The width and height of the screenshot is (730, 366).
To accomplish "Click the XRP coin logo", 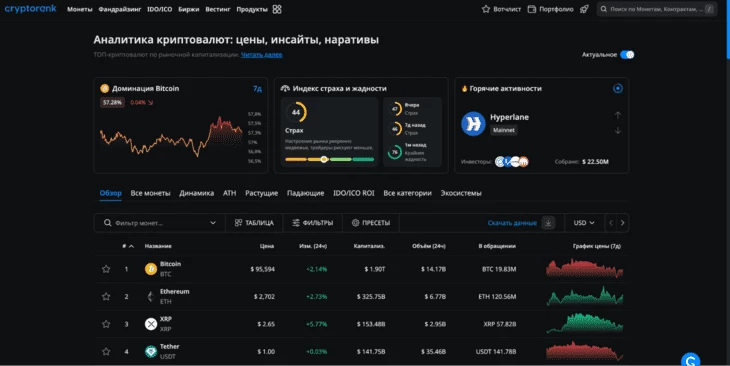I will coord(151,324).
